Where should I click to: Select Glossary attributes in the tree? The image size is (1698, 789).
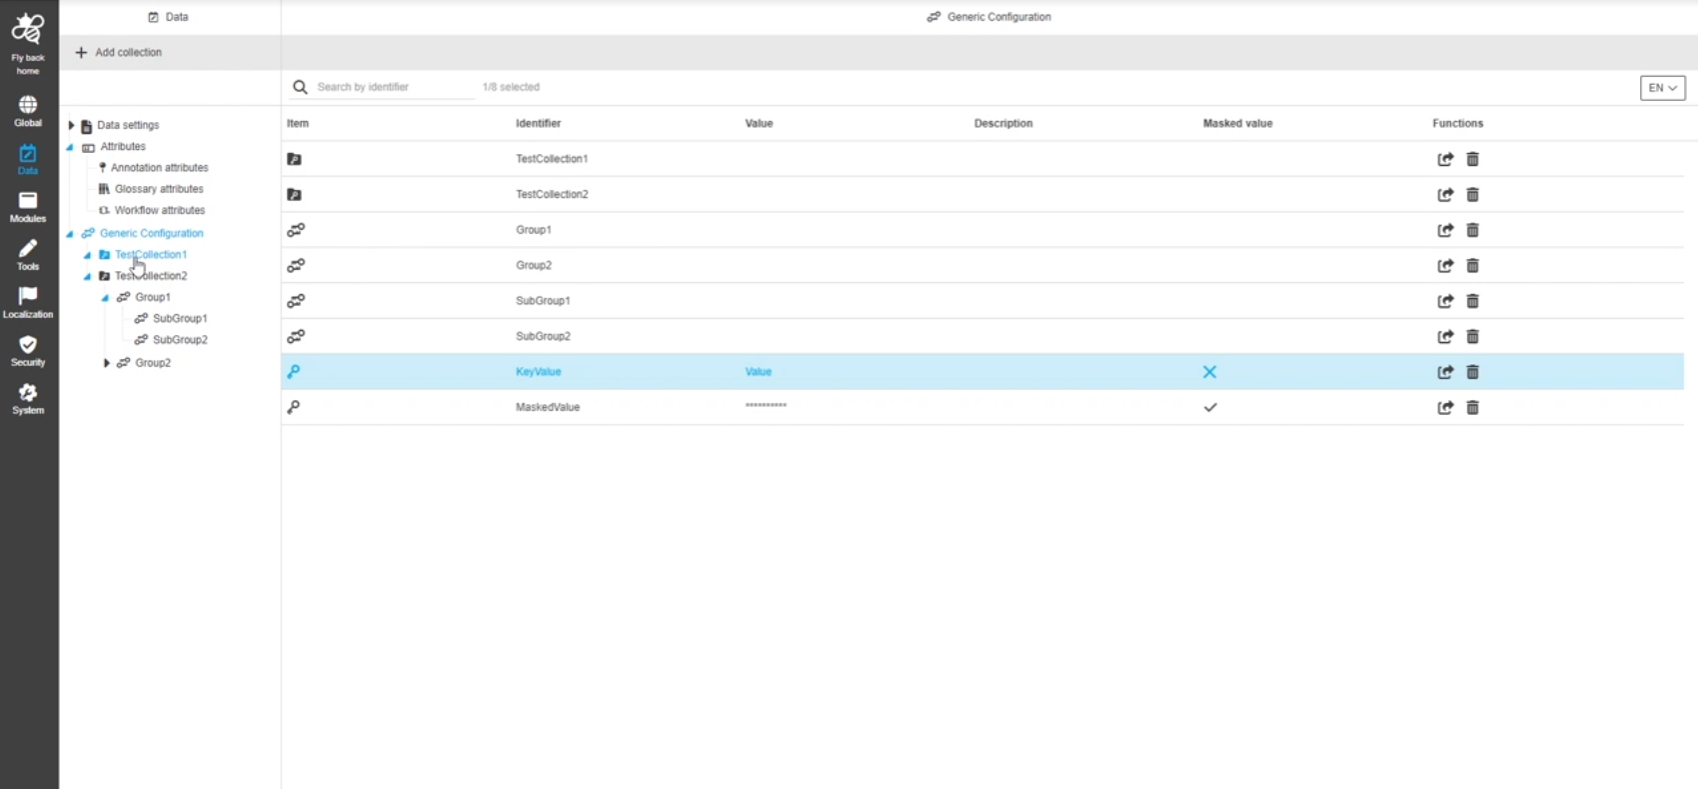[158, 189]
